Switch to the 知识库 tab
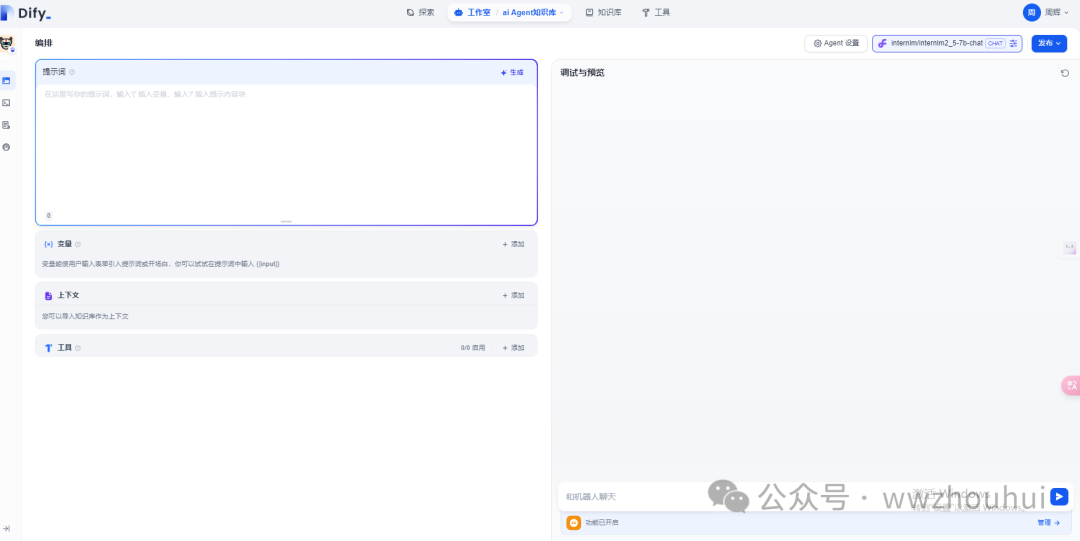The height and width of the screenshot is (541, 1080). click(x=603, y=13)
